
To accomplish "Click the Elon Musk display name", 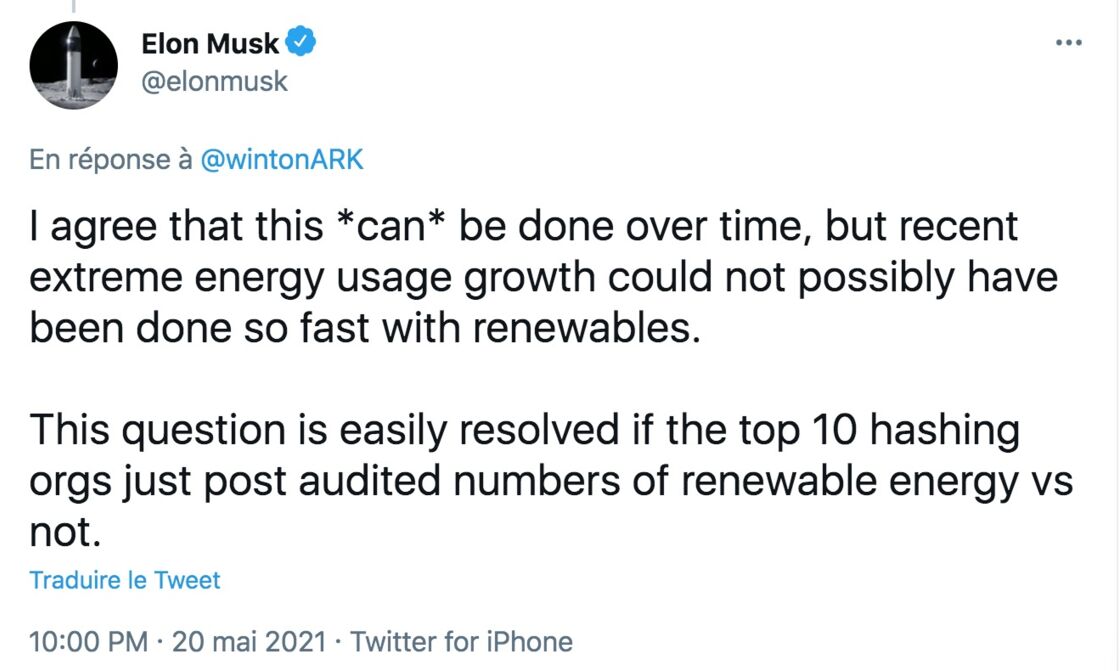I will click(x=210, y=44).
